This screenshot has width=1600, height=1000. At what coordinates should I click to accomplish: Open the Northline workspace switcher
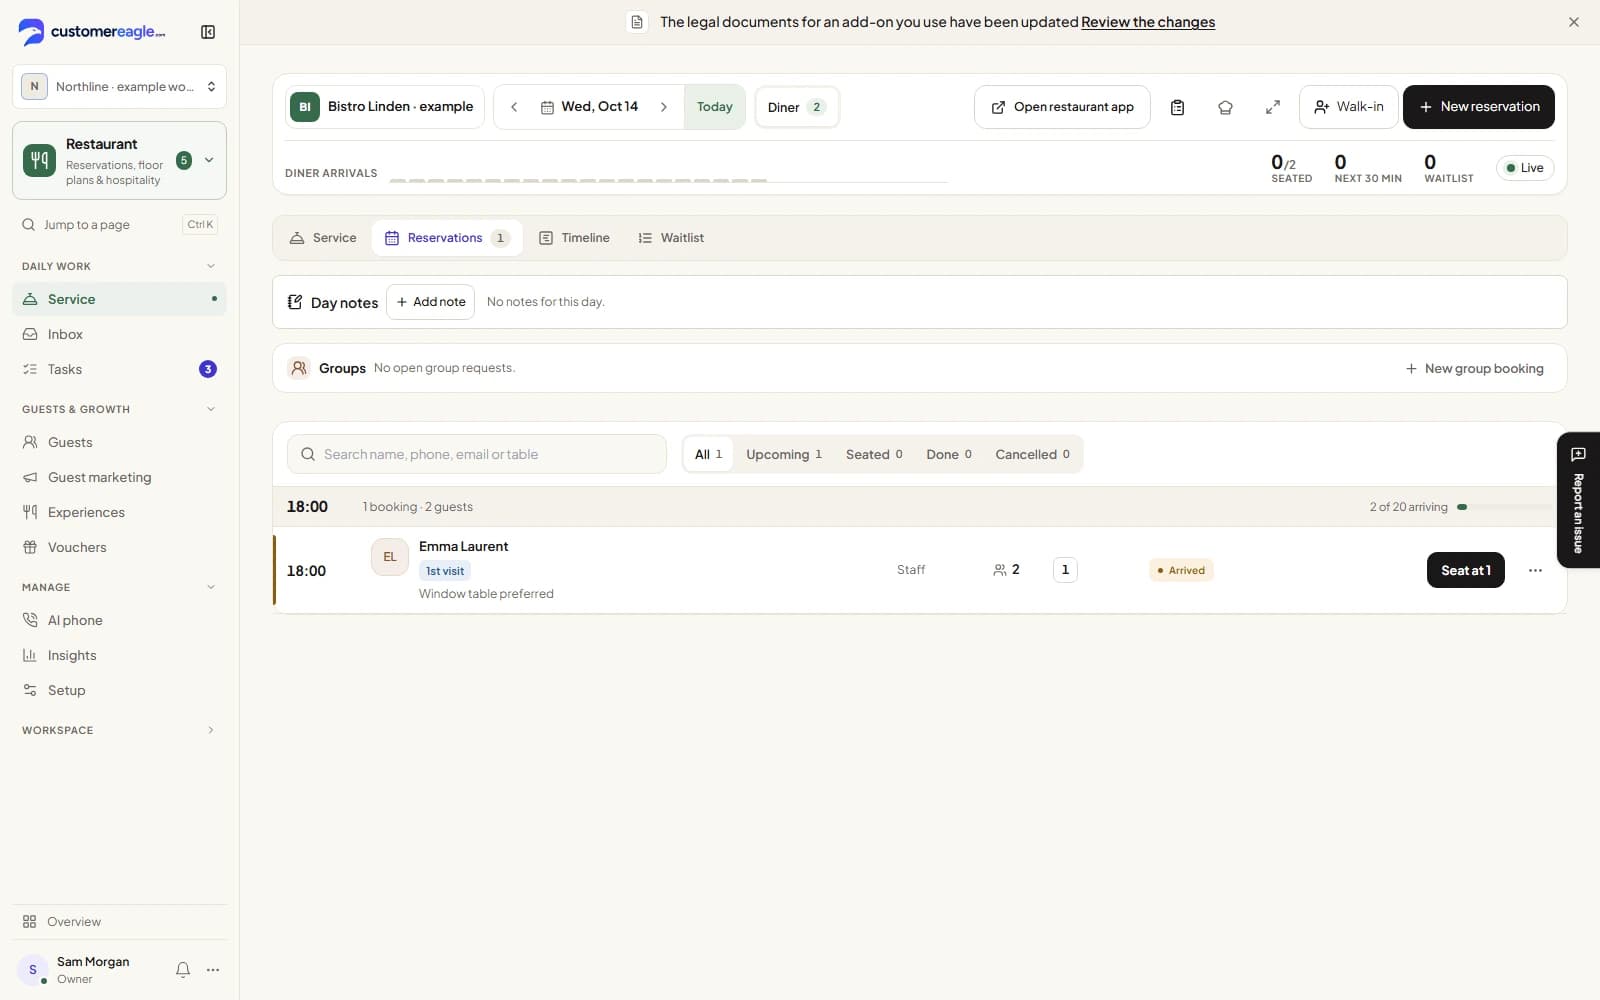coord(119,87)
